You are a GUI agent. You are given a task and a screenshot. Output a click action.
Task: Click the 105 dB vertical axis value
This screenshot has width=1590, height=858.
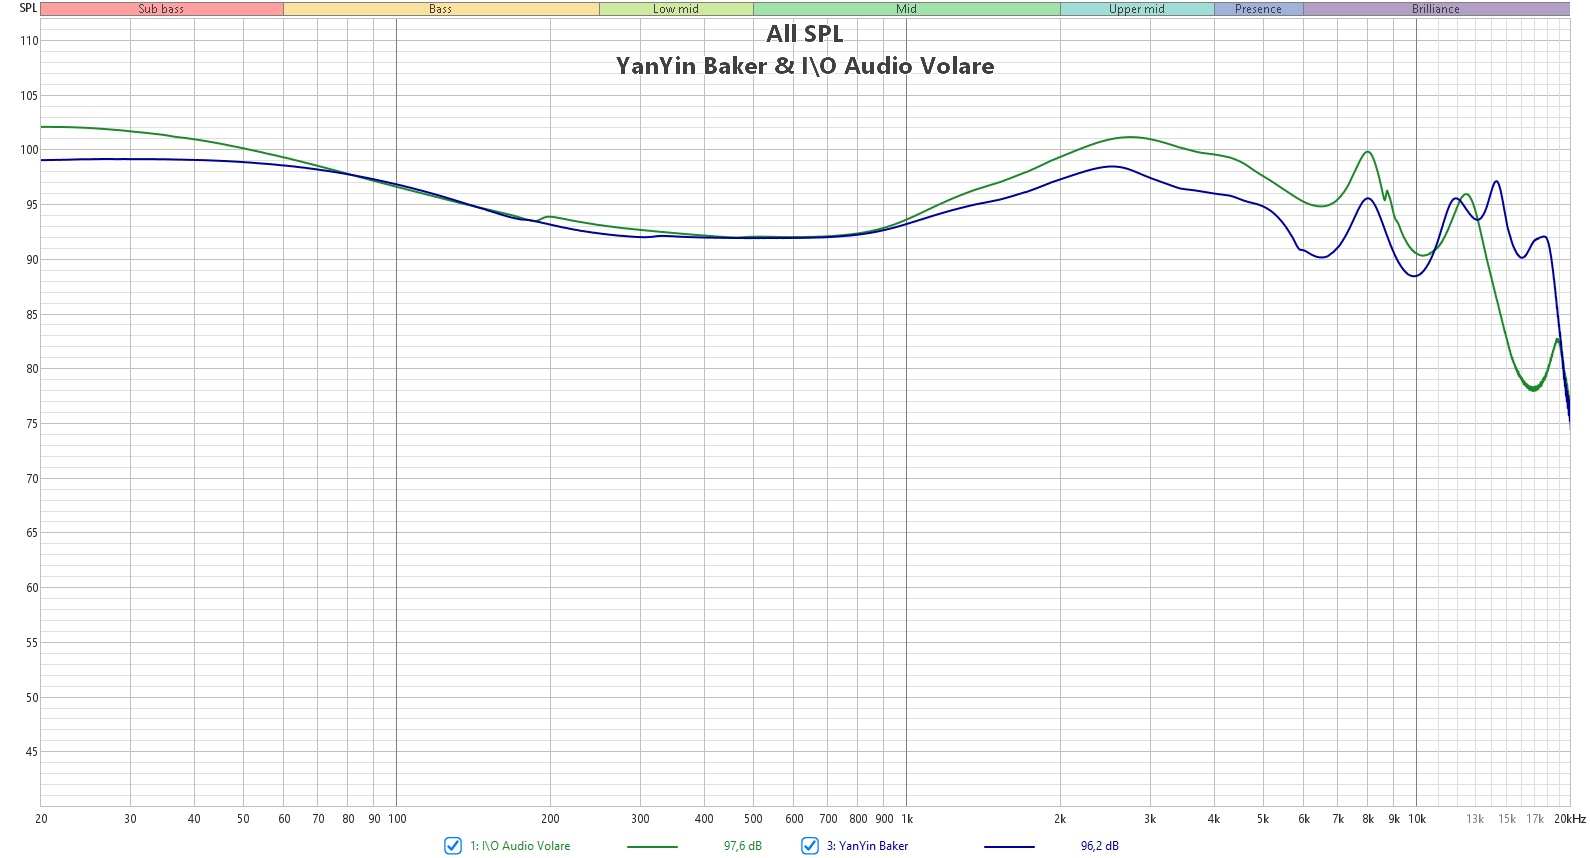pyautogui.click(x=29, y=96)
